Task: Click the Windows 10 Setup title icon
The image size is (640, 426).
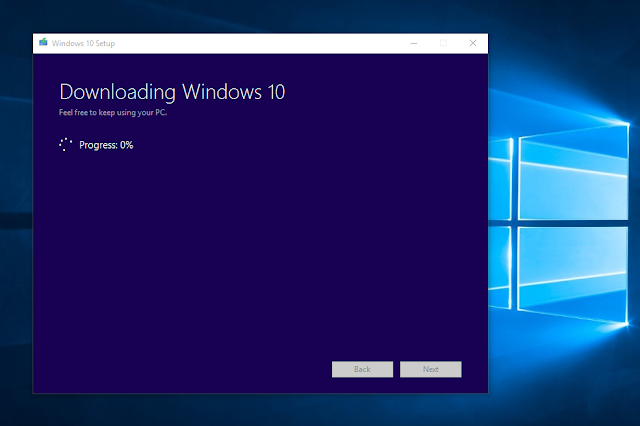Action: 43,42
